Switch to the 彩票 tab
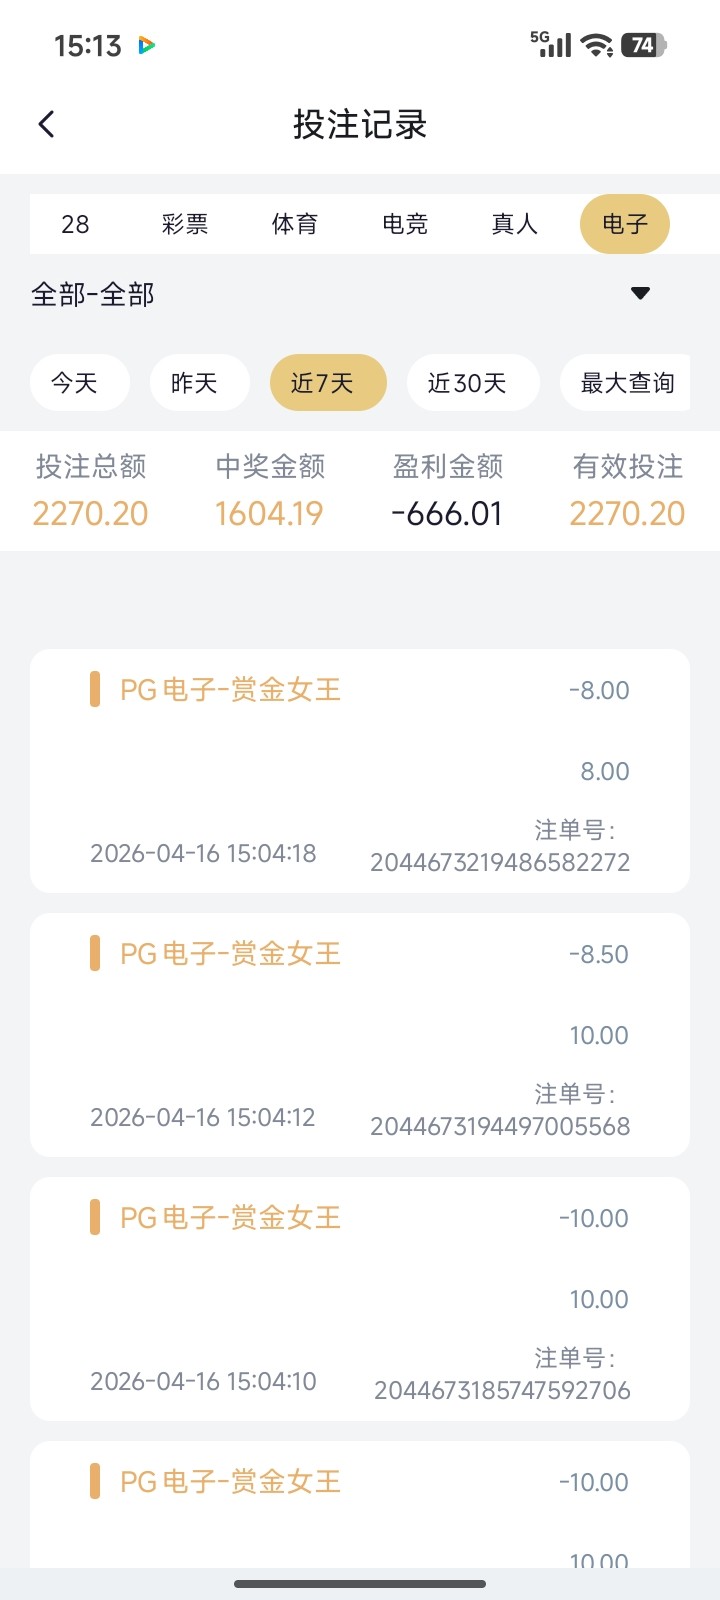 [185, 224]
